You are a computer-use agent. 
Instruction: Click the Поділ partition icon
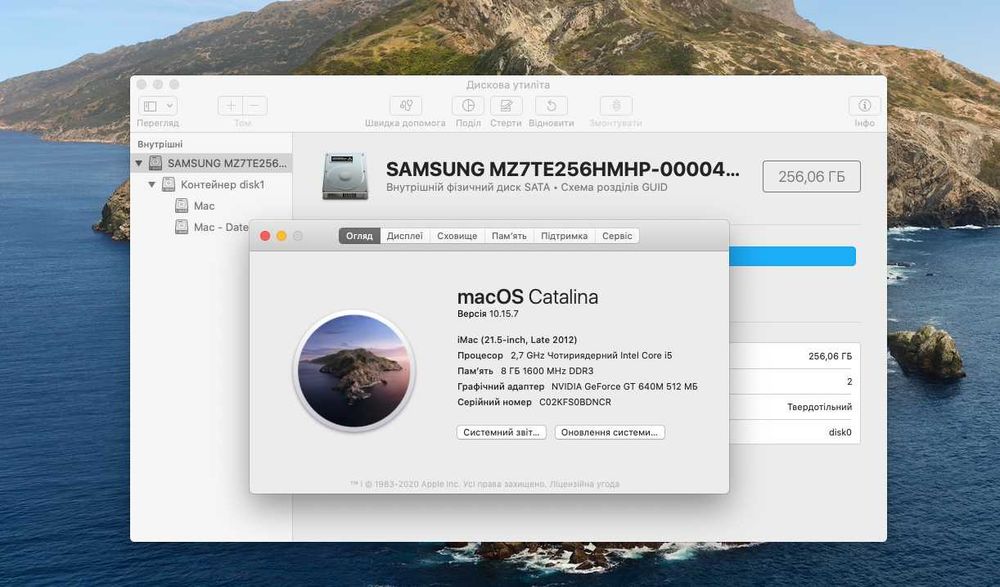[x=468, y=106]
